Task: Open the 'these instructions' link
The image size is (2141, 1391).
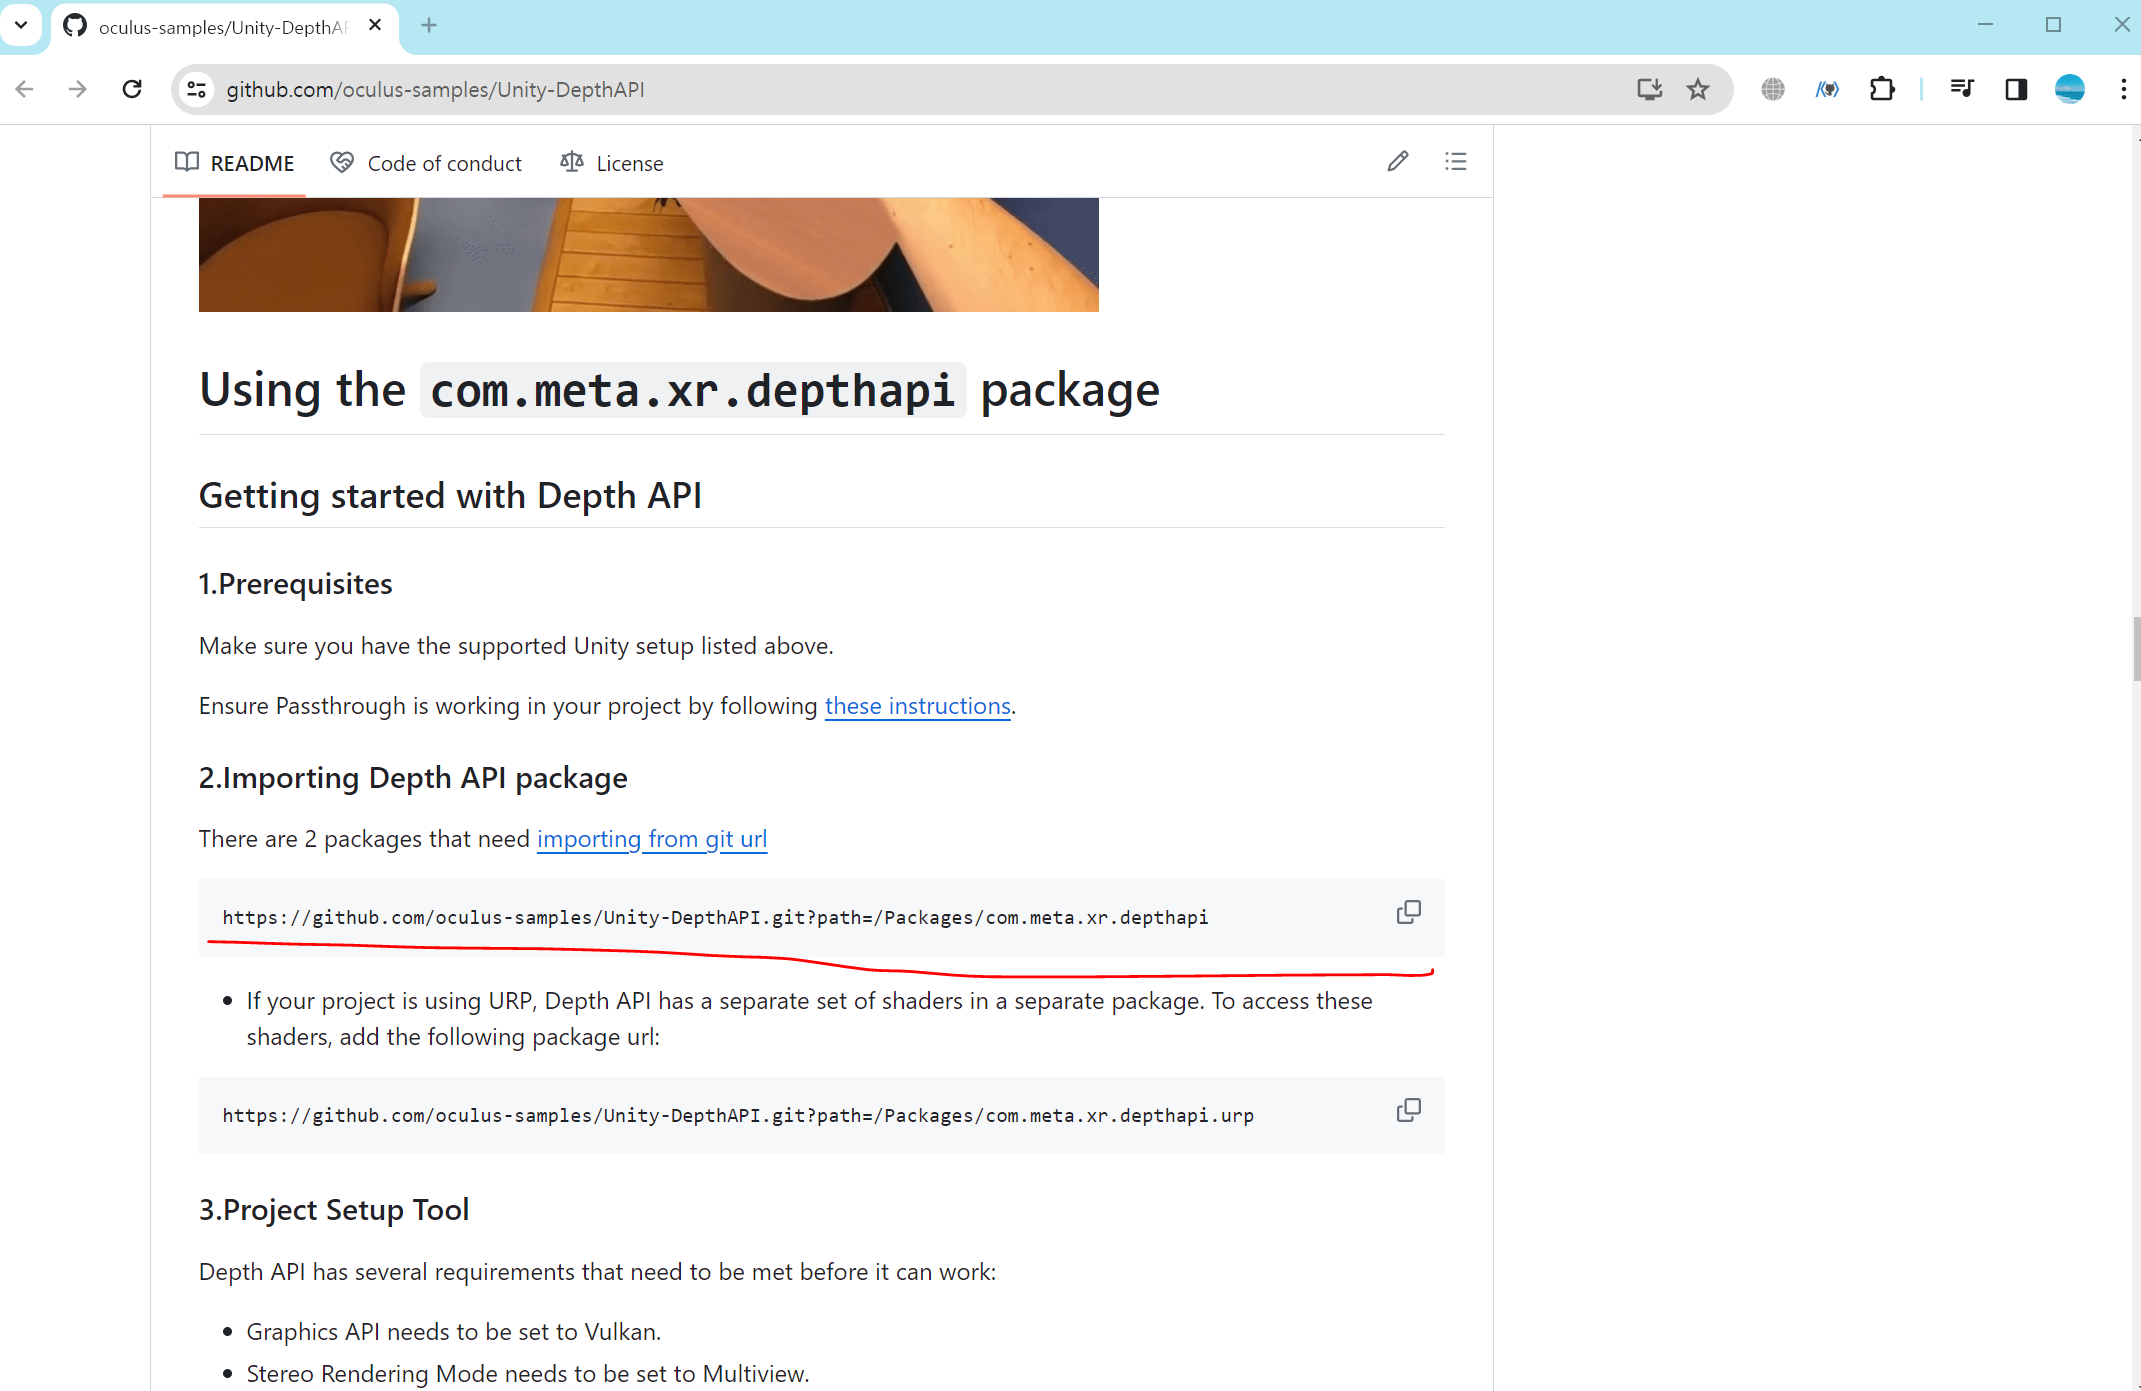Action: click(917, 706)
